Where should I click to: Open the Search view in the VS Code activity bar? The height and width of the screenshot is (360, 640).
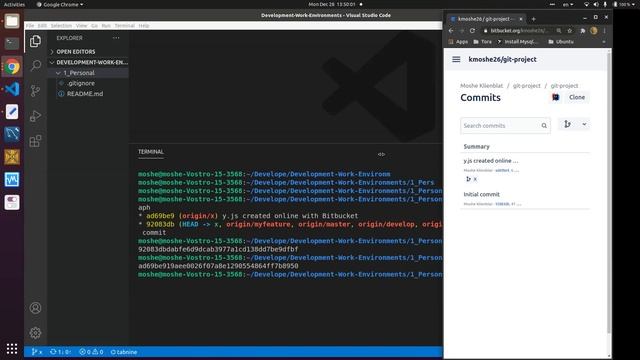tap(36, 65)
